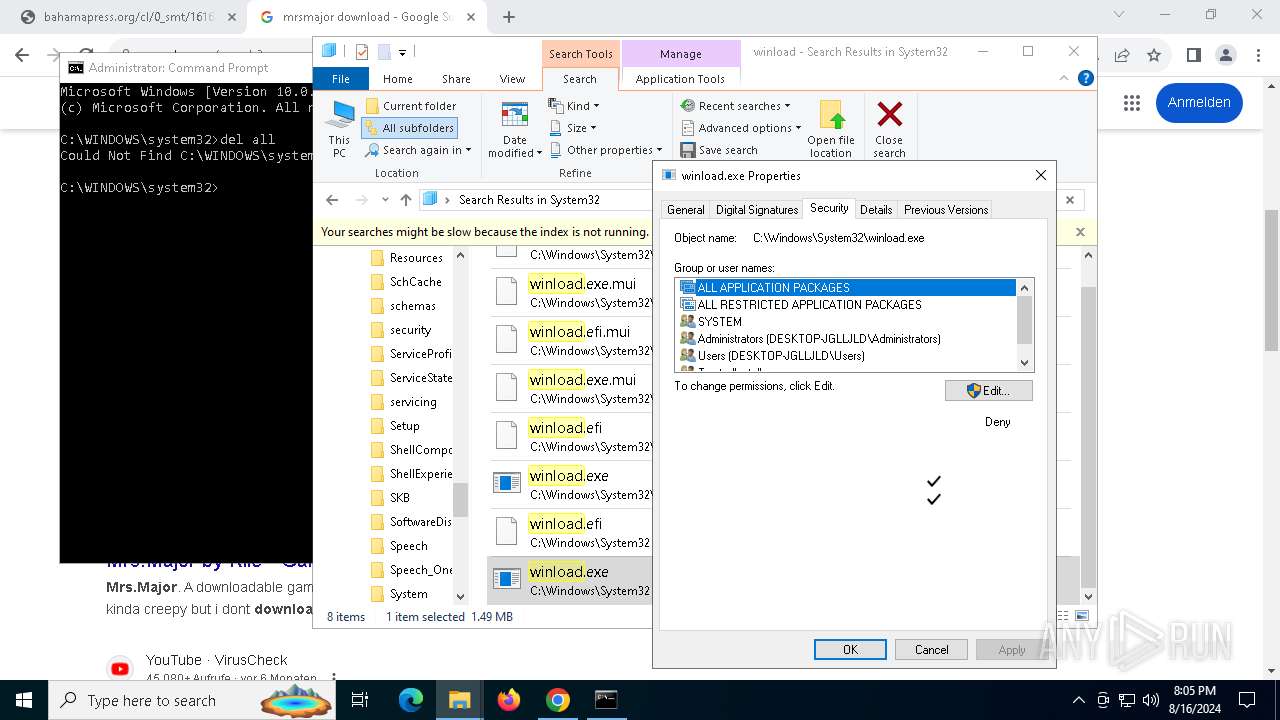
Task: Open General tab in winload.exe Properties
Action: coord(686,210)
